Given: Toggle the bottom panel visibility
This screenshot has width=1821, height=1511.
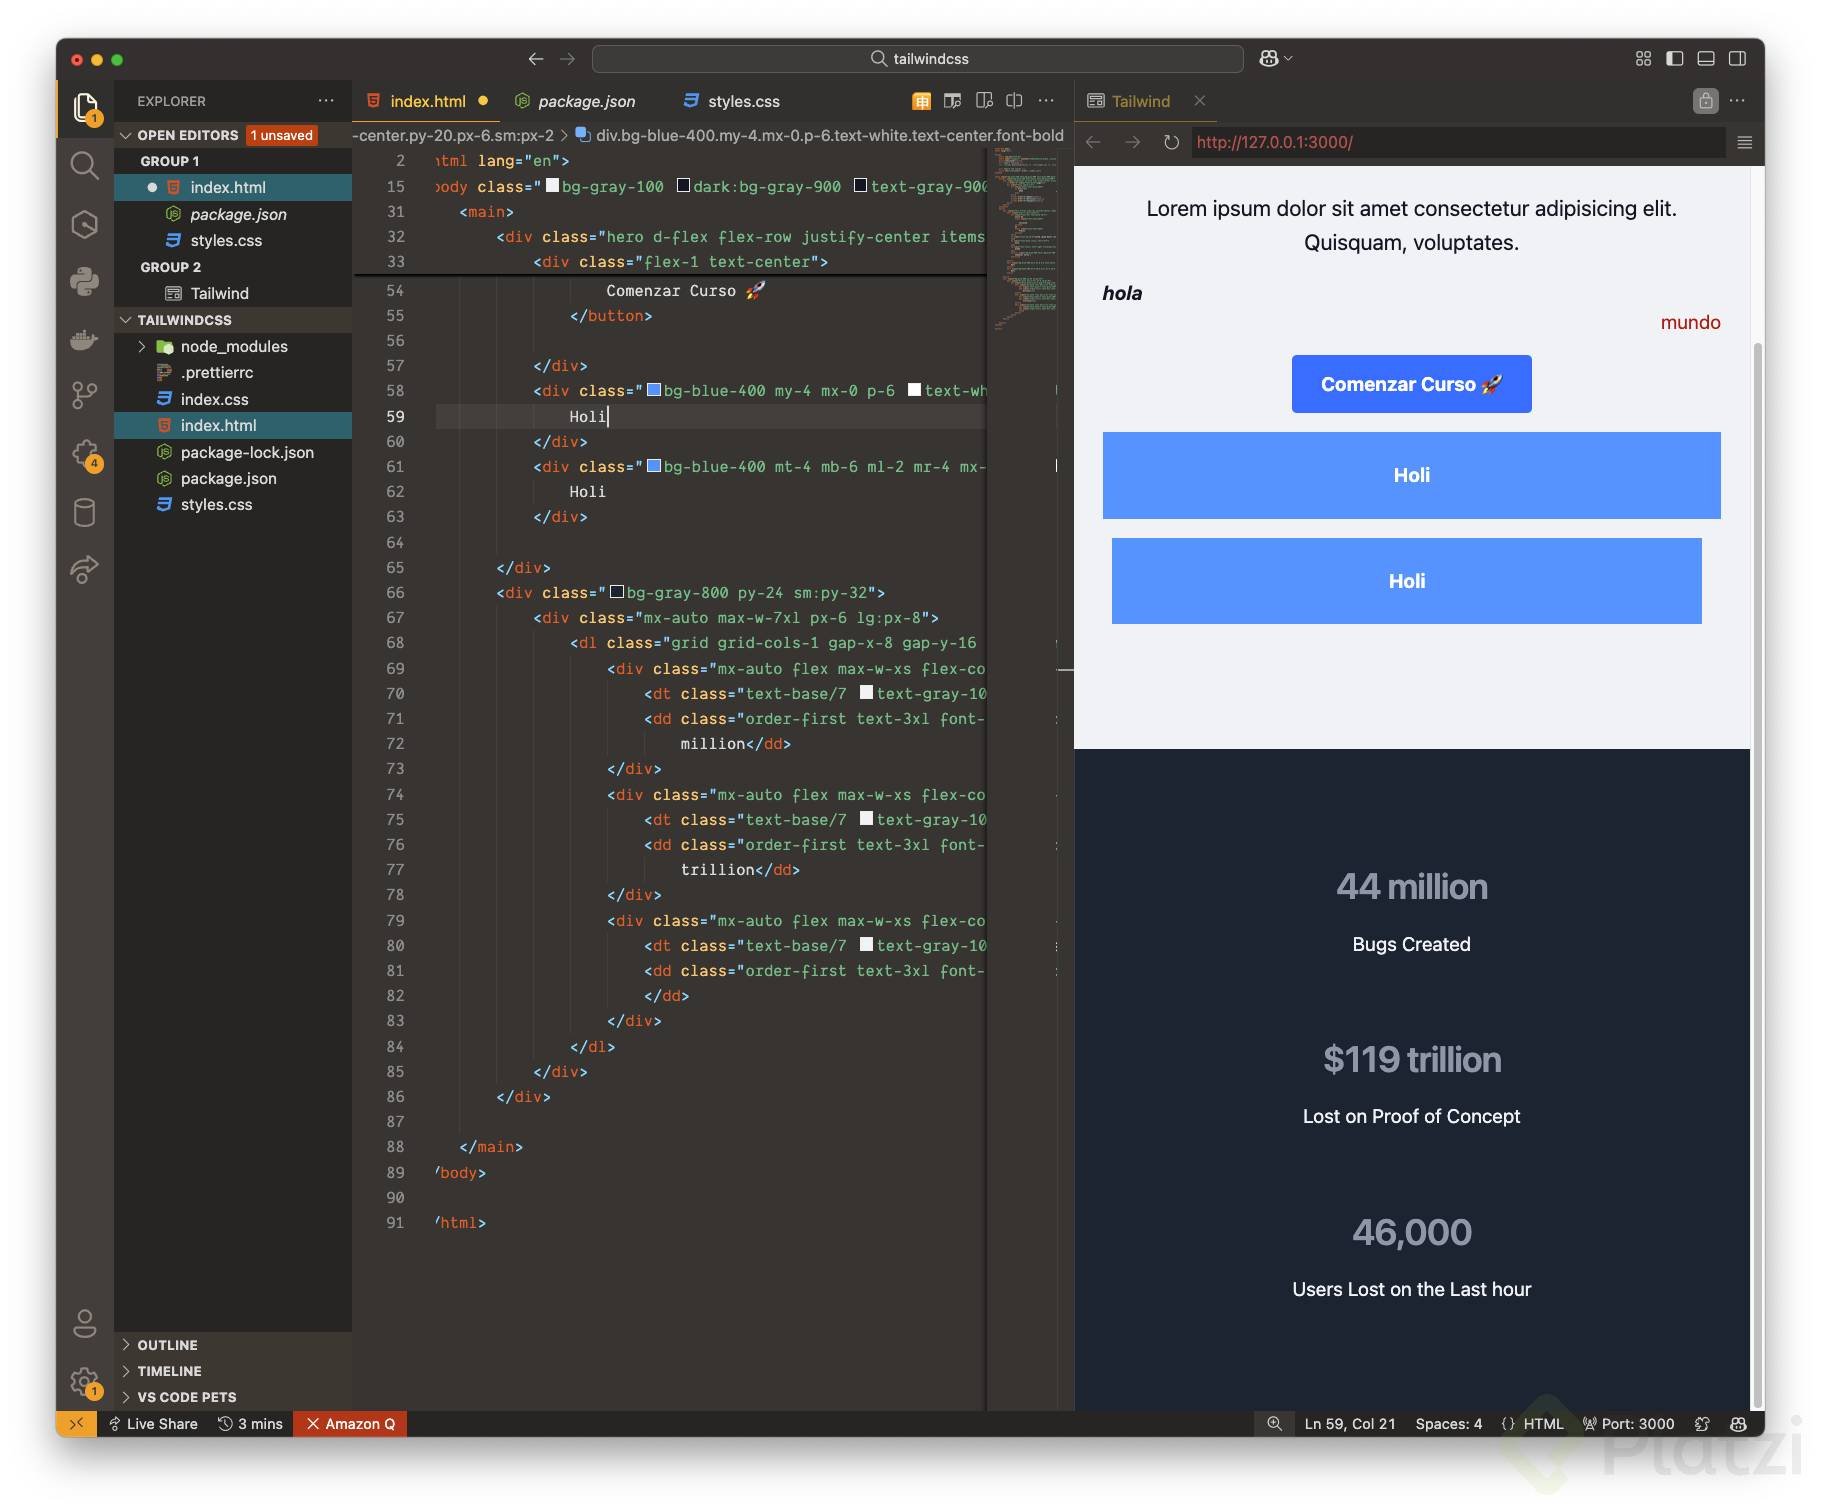Looking at the screenshot, I should [1706, 59].
